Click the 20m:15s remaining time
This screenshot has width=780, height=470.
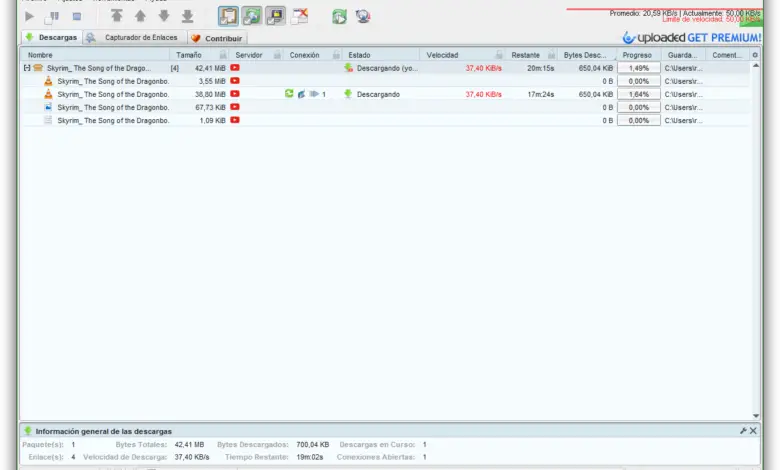coord(541,68)
